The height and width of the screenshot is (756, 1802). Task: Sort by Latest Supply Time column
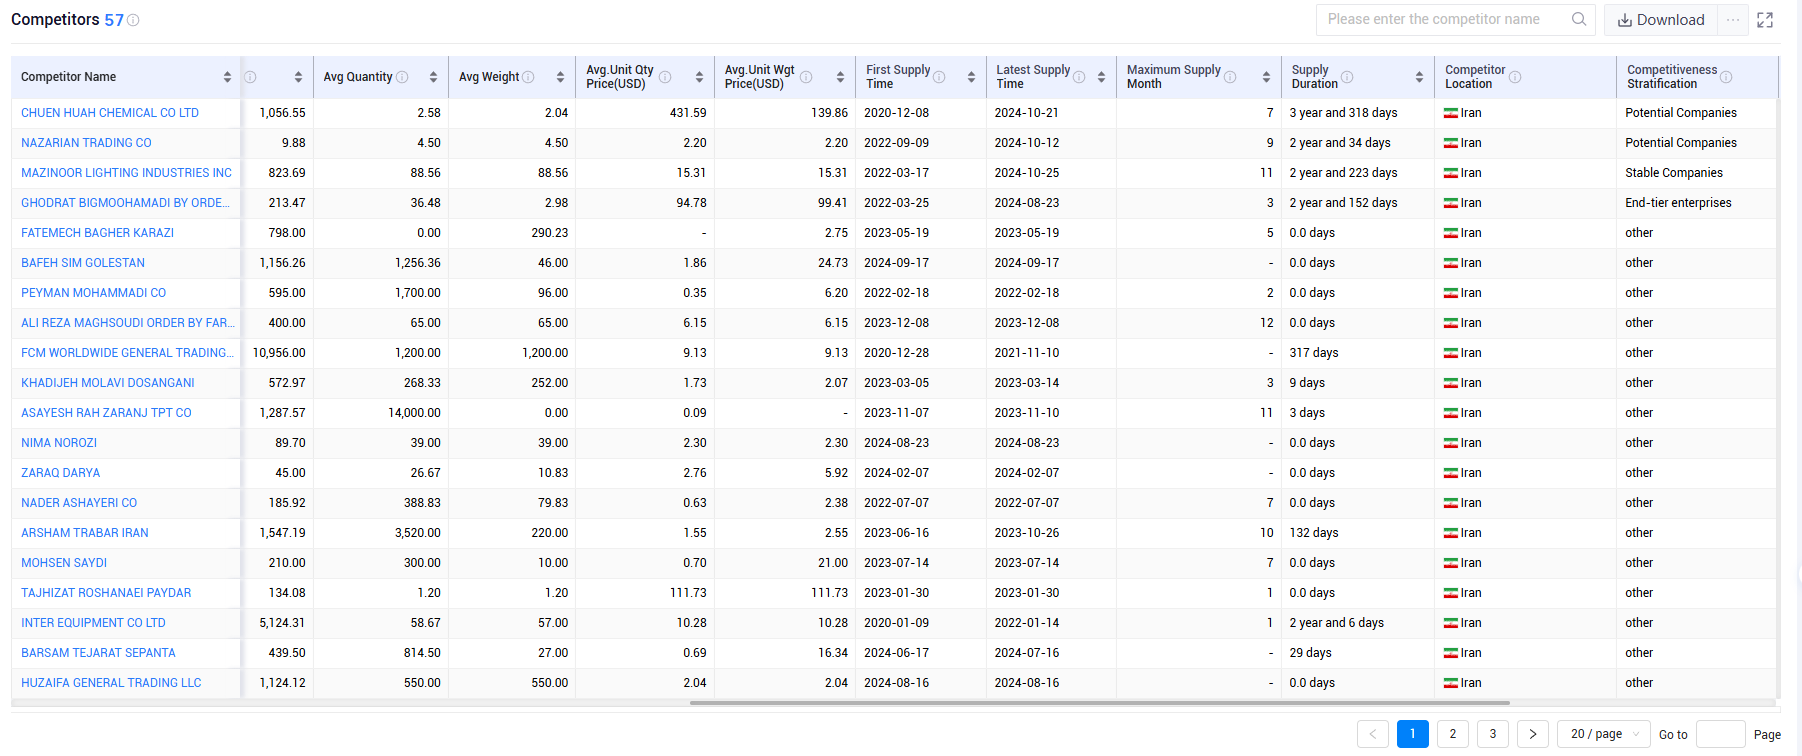click(x=1101, y=77)
